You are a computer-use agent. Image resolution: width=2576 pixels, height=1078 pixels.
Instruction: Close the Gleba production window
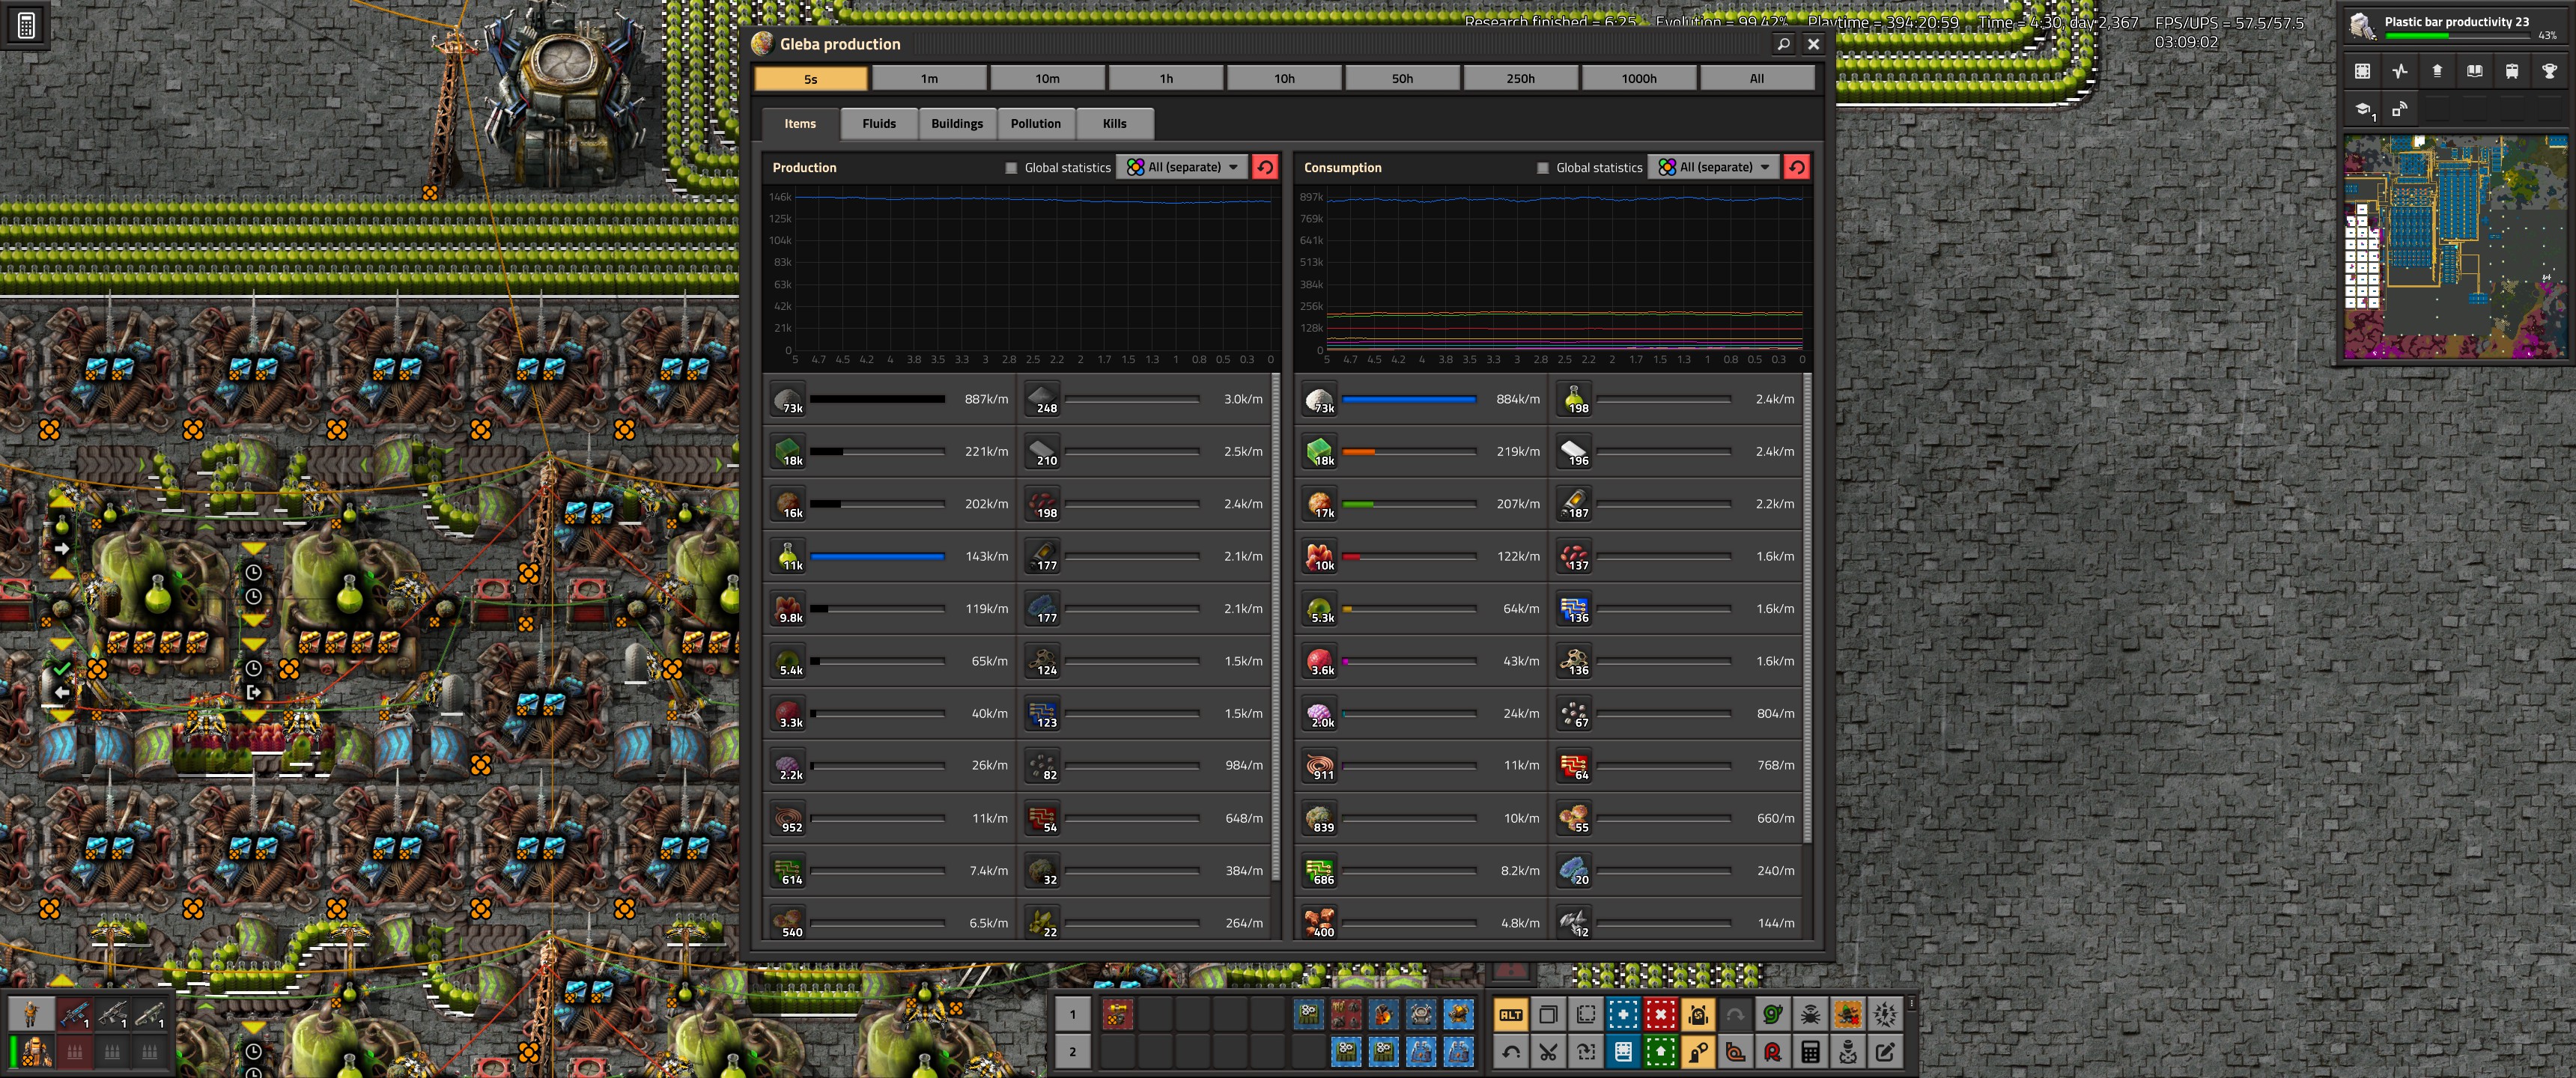point(1813,44)
